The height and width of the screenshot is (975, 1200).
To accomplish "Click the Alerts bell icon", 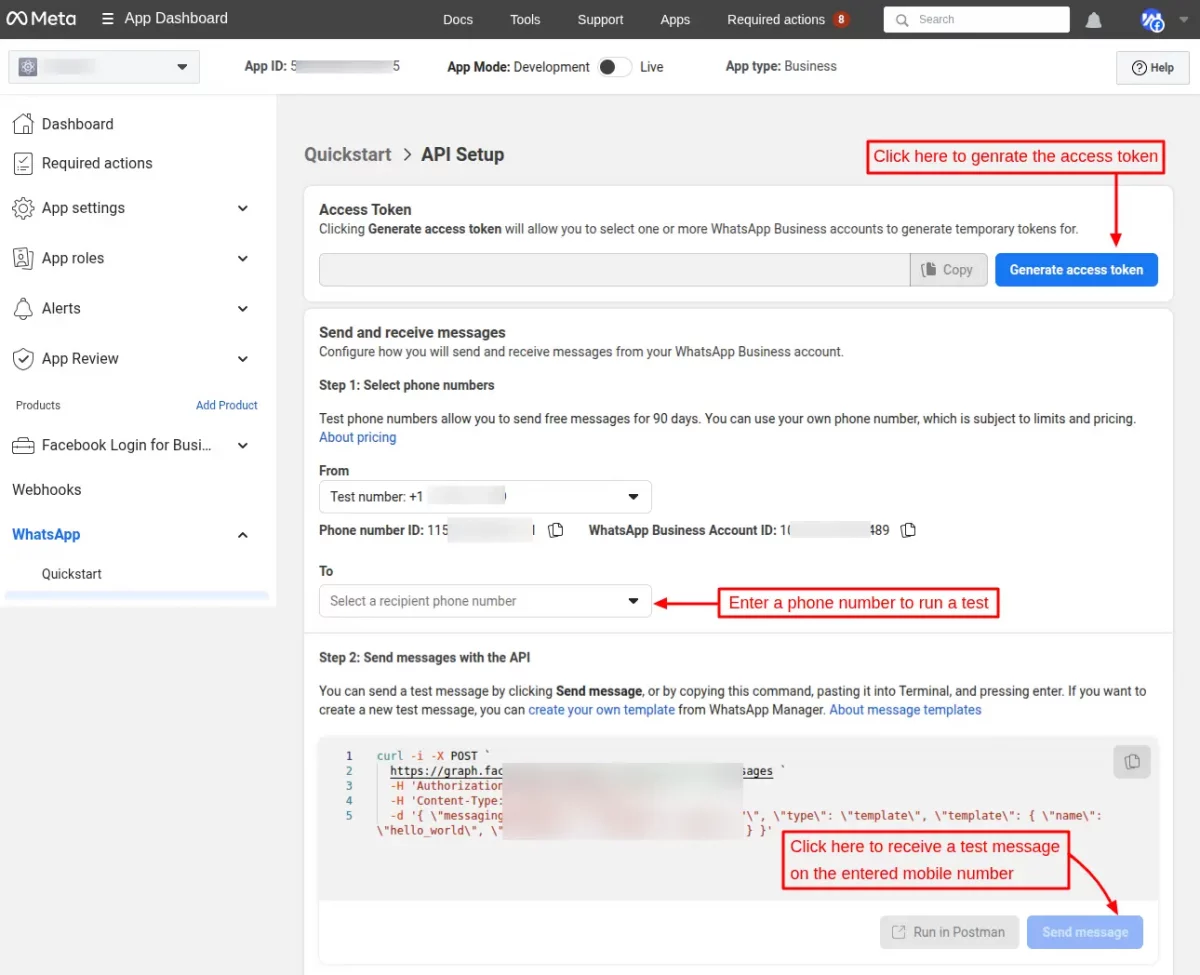I will [x=22, y=308].
